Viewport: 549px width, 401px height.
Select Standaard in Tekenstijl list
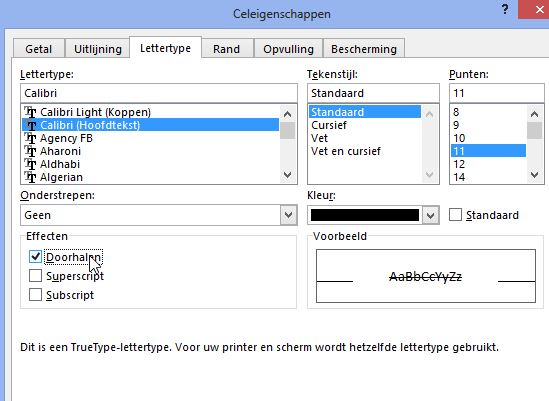[365, 112]
